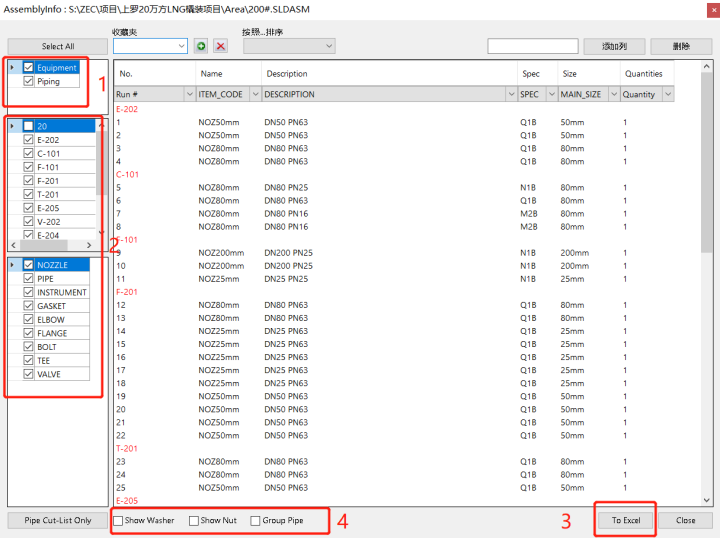This screenshot has width=720, height=538.
Task: Click the equipment list right scroll arrow
Action: click(89, 245)
